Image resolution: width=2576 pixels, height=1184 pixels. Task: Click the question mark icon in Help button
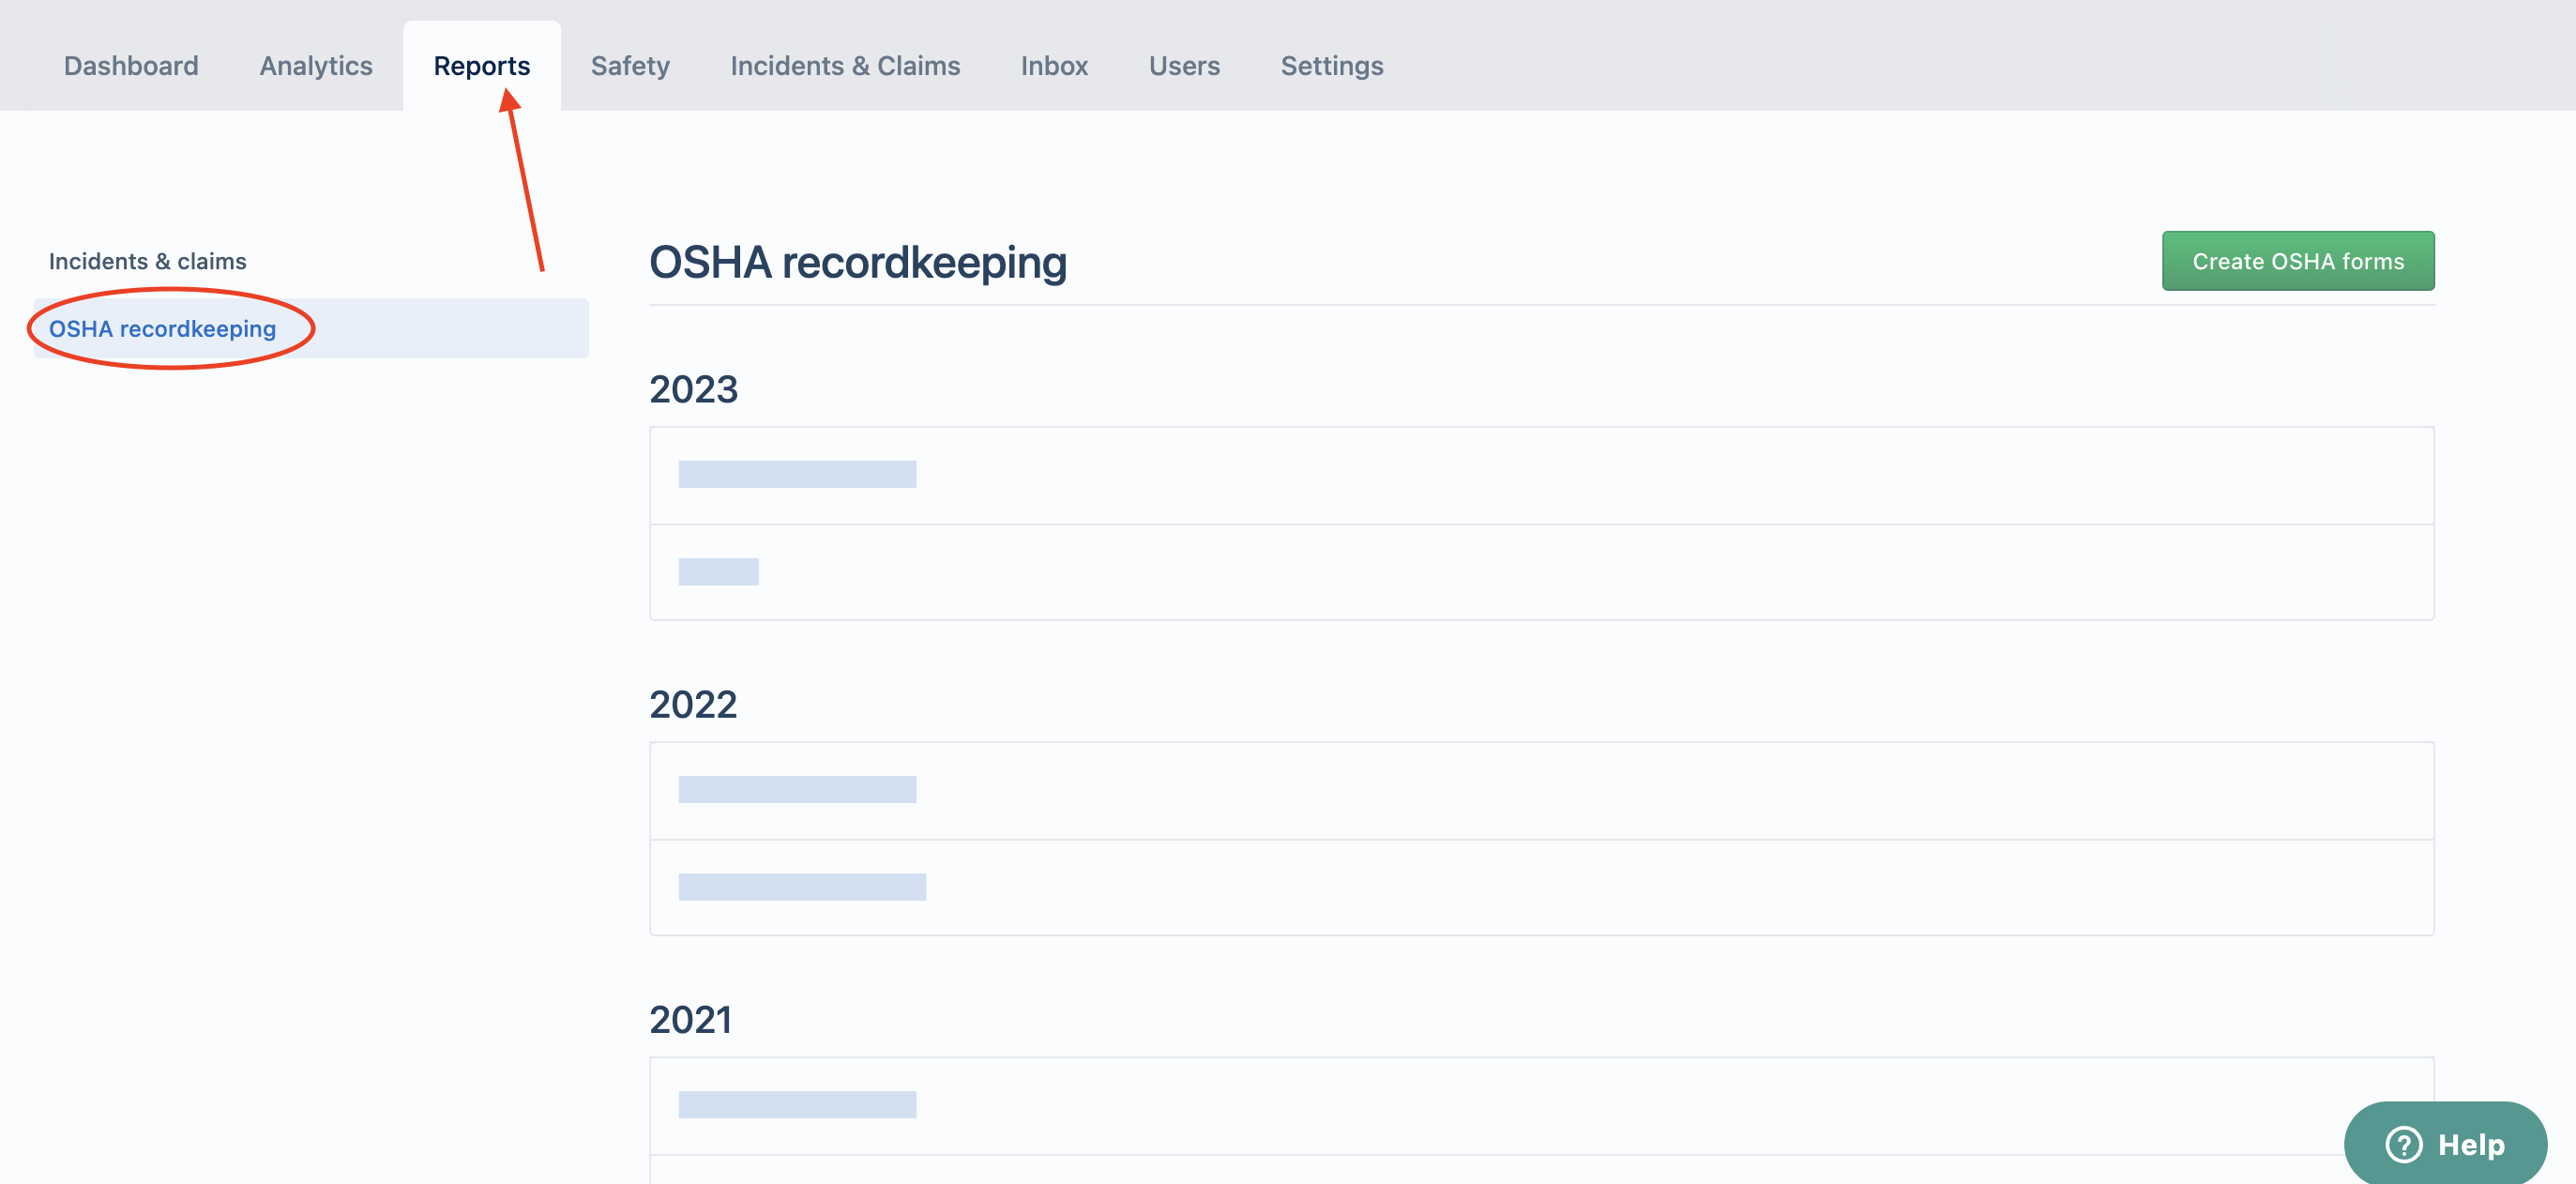coord(2404,1143)
